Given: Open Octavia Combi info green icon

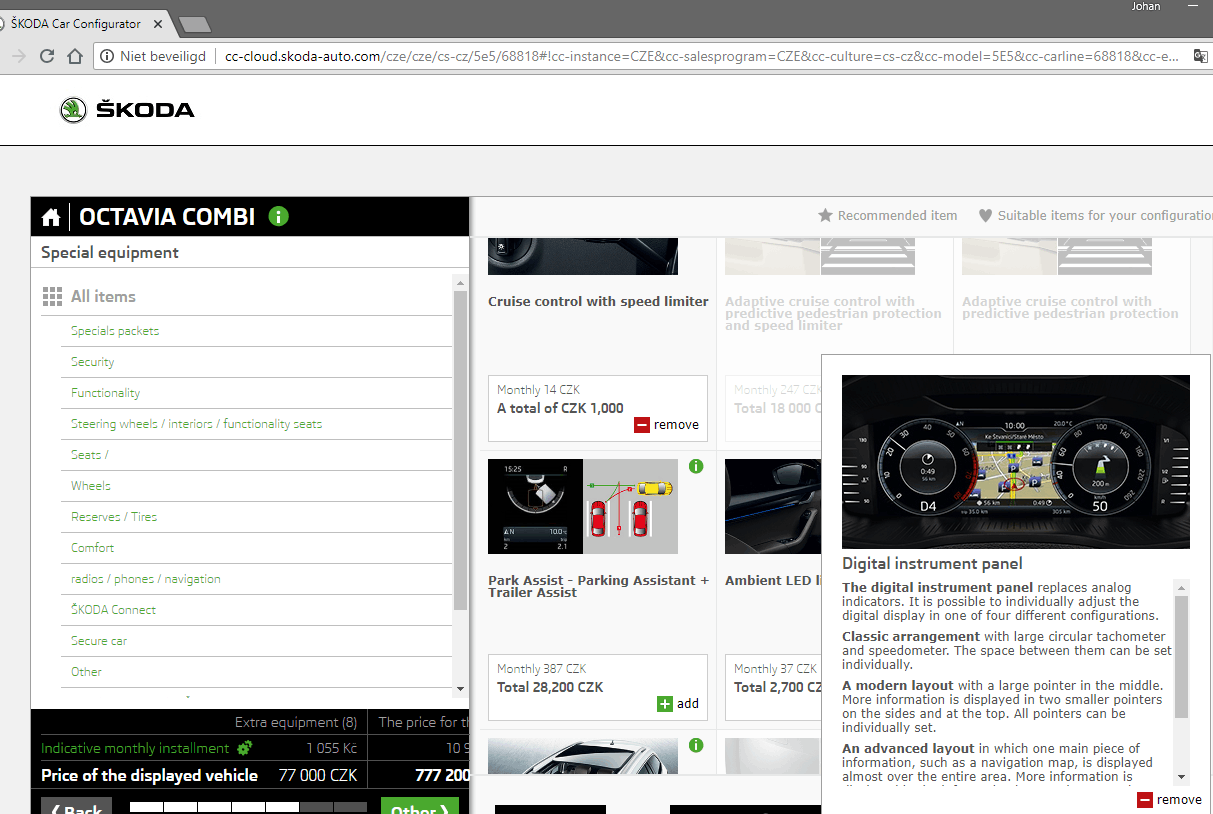Looking at the screenshot, I should click(x=279, y=216).
